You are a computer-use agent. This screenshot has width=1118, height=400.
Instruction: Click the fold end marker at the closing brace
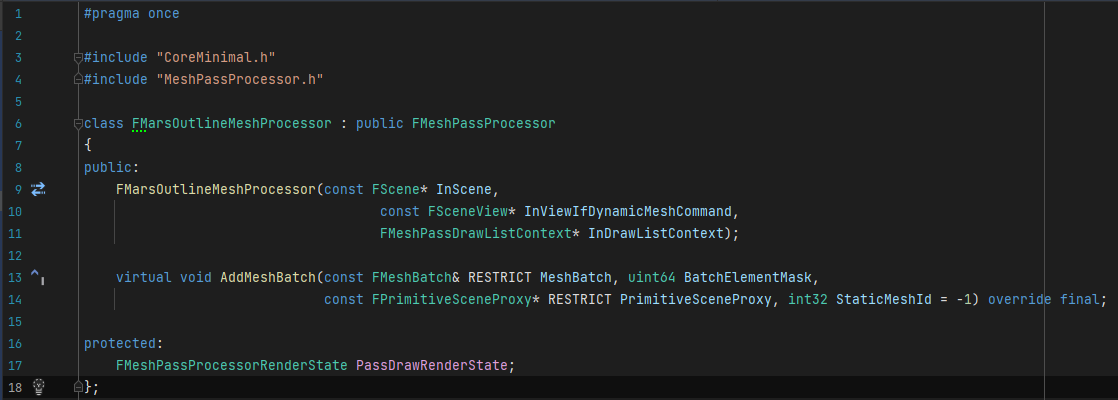click(78, 386)
